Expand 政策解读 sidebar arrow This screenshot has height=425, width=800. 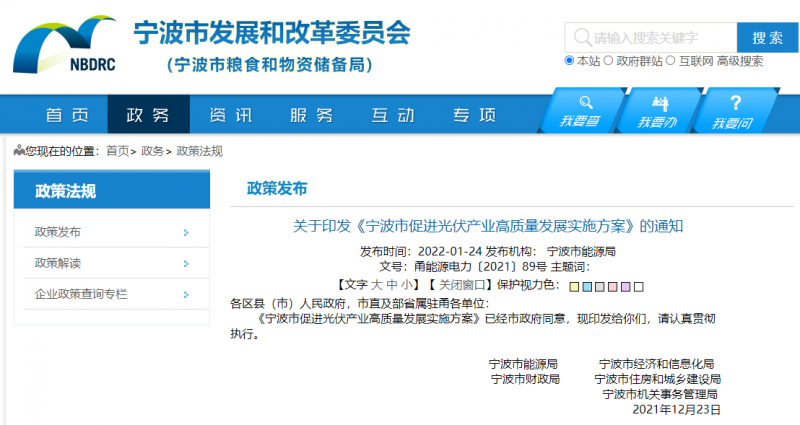pyautogui.click(x=186, y=263)
